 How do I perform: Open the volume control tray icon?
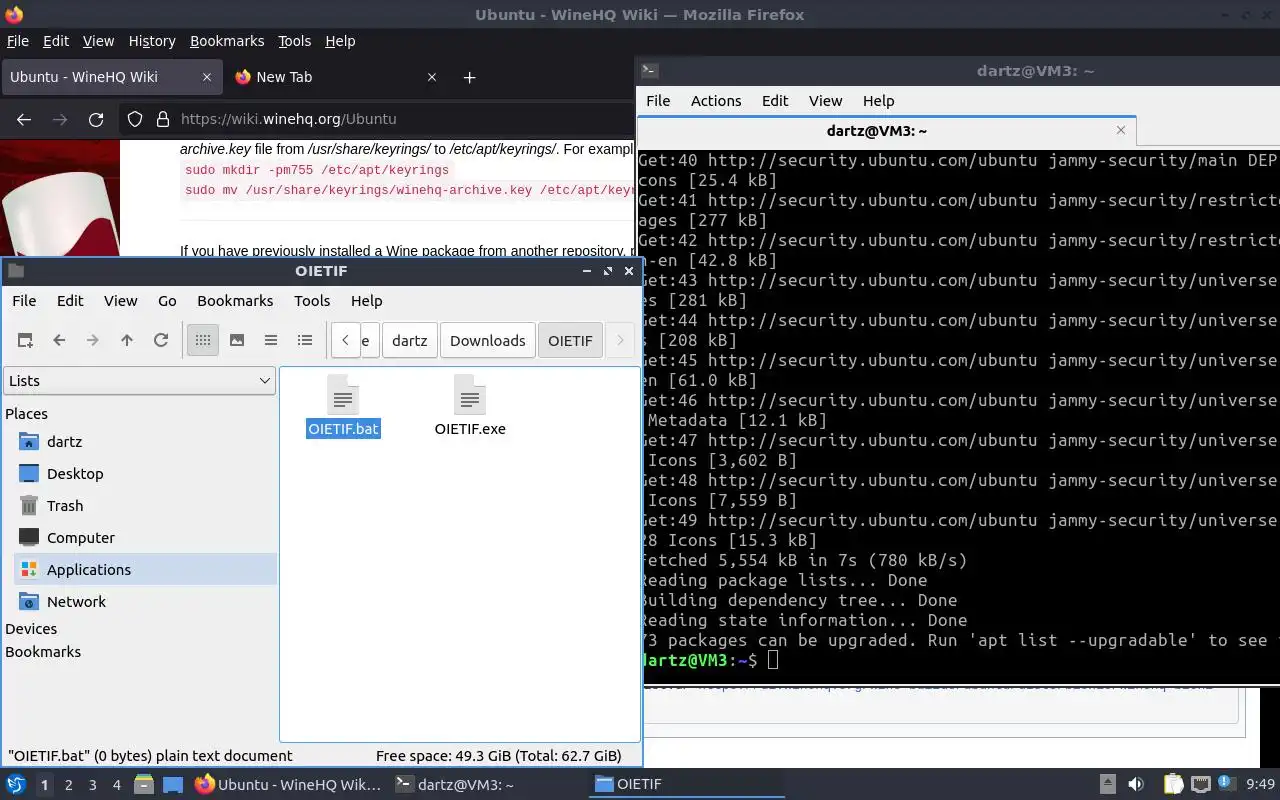click(x=1136, y=784)
